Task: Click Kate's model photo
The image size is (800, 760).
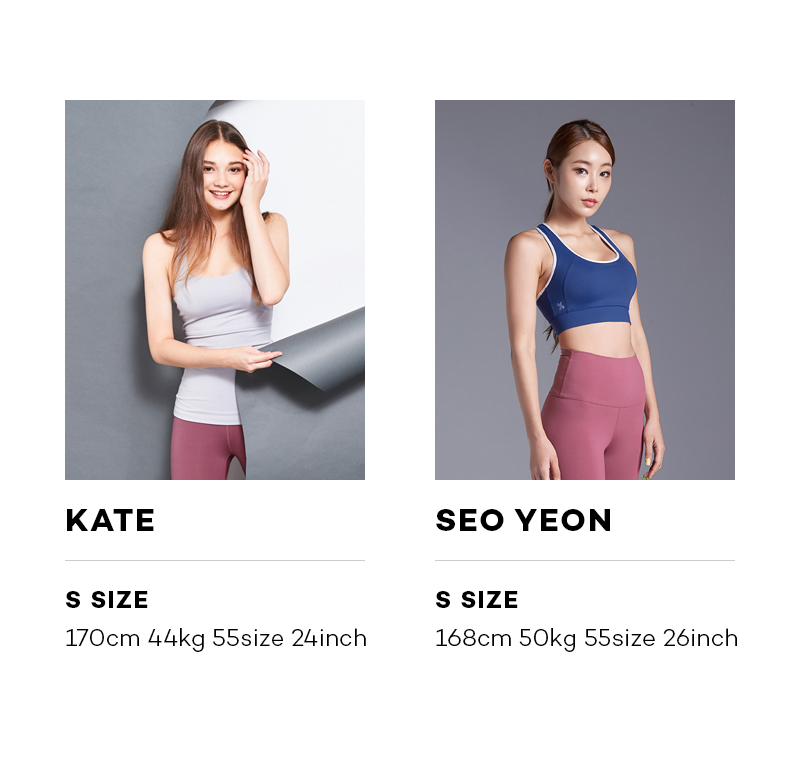Action: coord(215,290)
